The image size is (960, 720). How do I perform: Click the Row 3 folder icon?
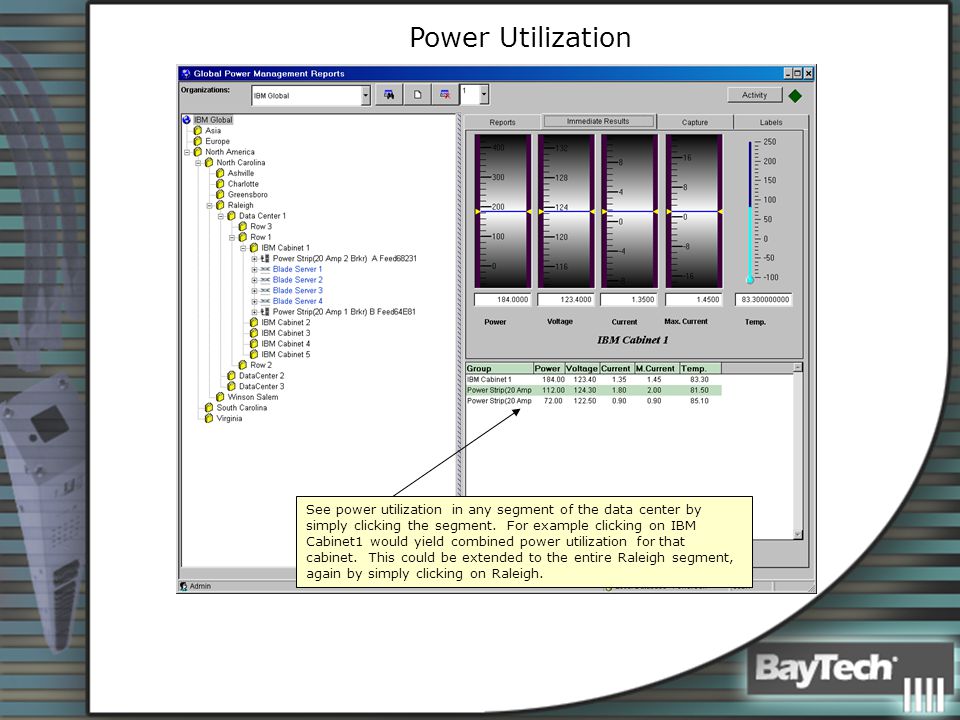click(x=242, y=227)
